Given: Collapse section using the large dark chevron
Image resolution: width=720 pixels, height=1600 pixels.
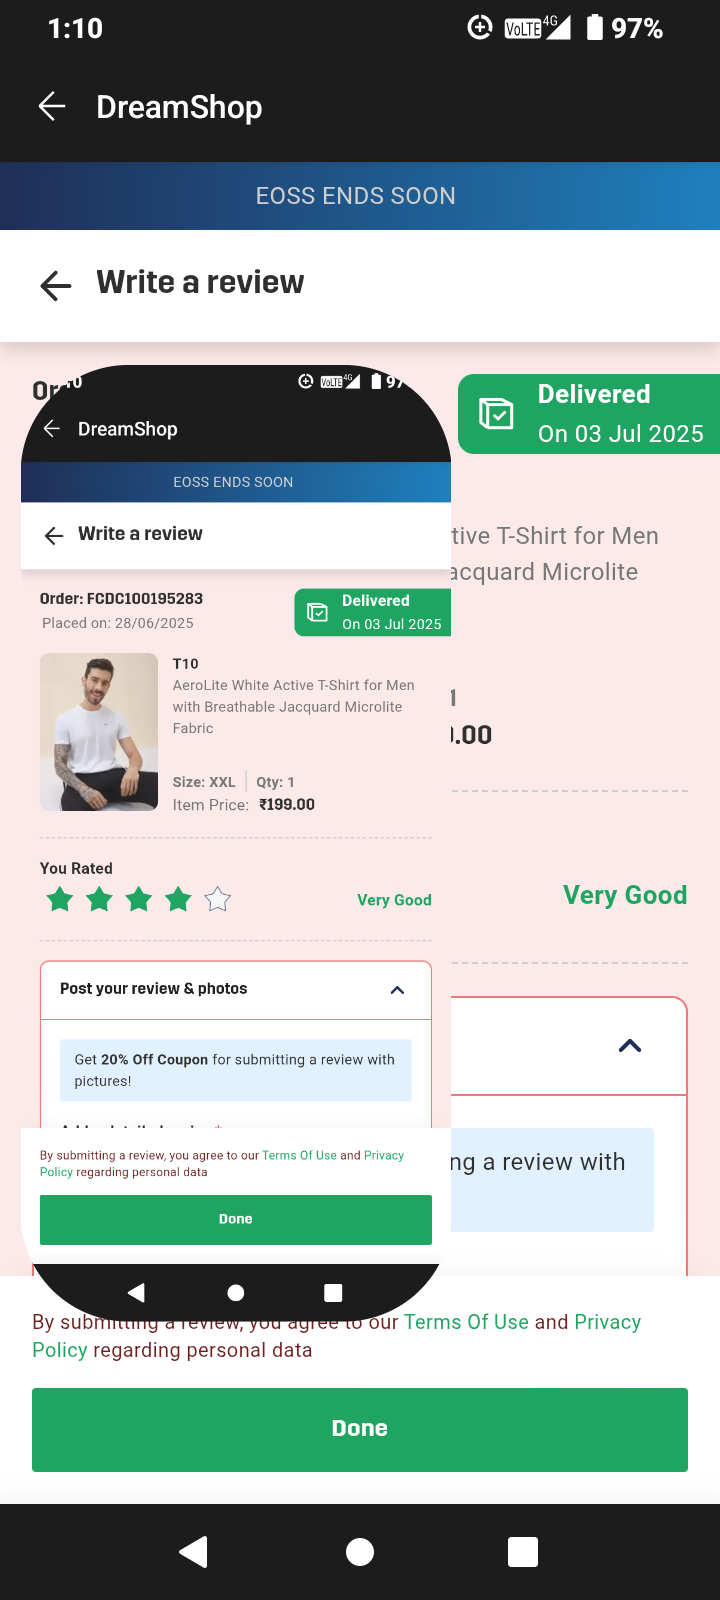Looking at the screenshot, I should pos(630,1046).
